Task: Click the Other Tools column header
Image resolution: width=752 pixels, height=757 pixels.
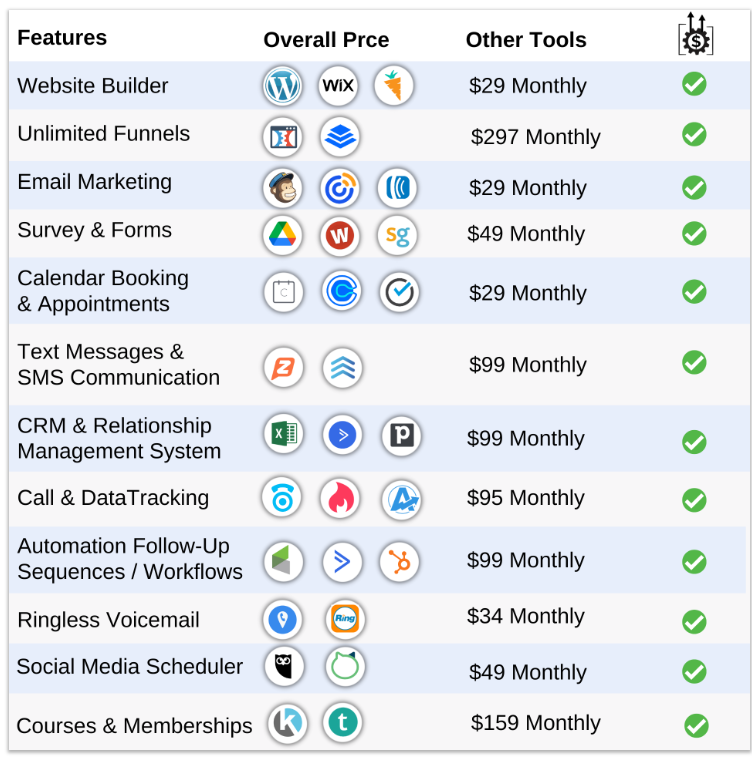Action: [526, 40]
